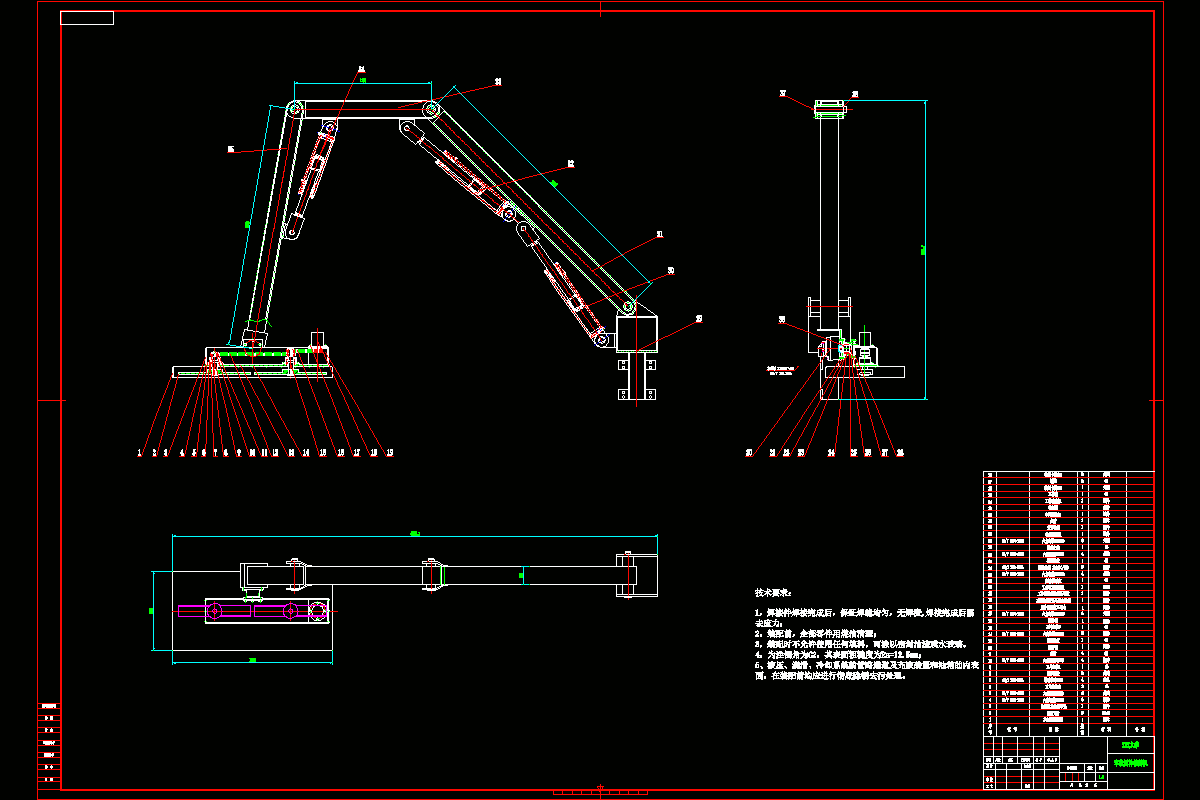This screenshot has width=1200, height=800.
Task: Select part balloon number 9
Action: pyautogui.click(x=239, y=453)
